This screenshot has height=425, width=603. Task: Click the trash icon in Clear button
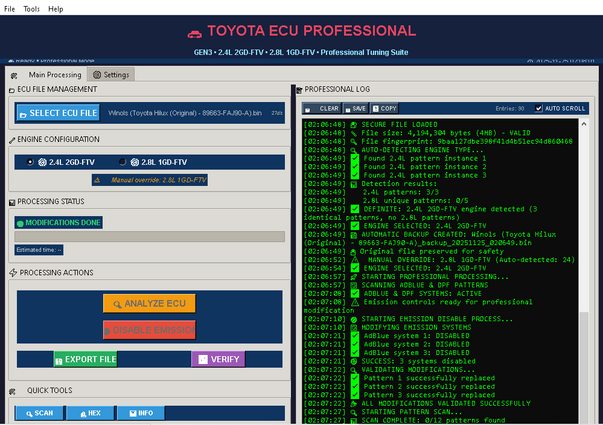308,110
